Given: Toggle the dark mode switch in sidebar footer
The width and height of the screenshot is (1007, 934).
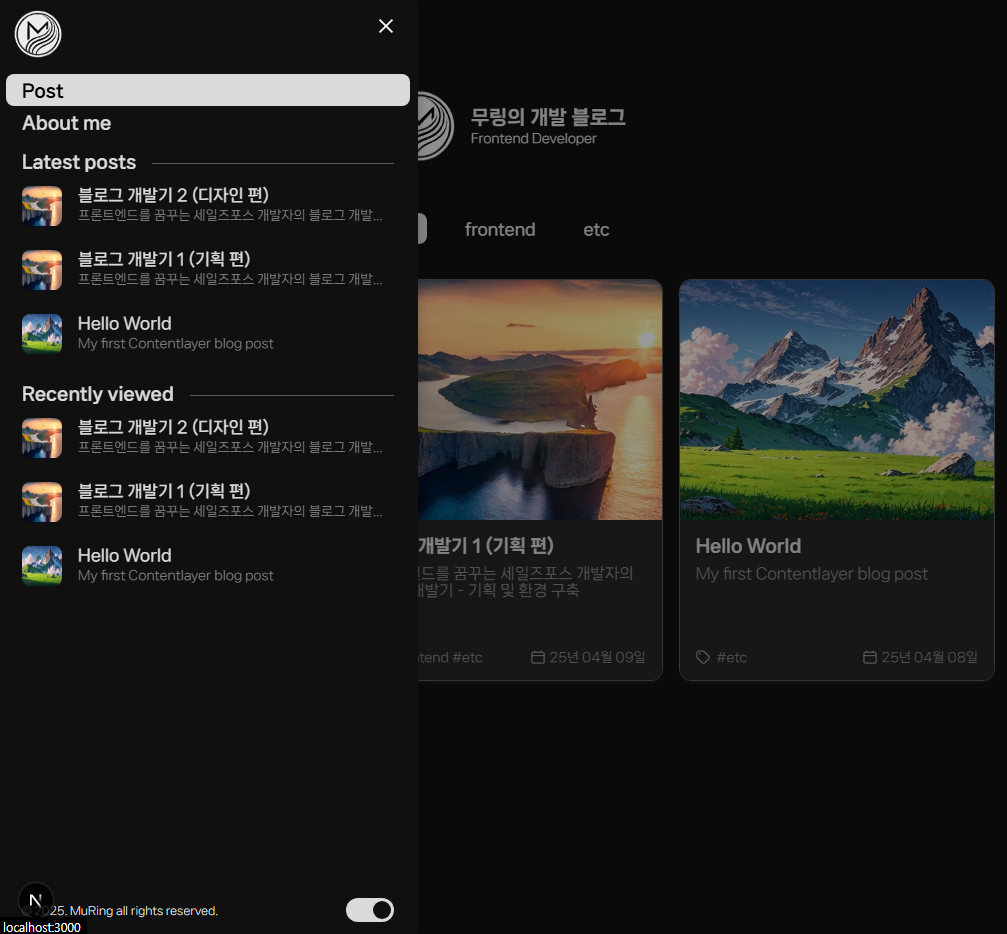Looking at the screenshot, I should click(x=370, y=910).
